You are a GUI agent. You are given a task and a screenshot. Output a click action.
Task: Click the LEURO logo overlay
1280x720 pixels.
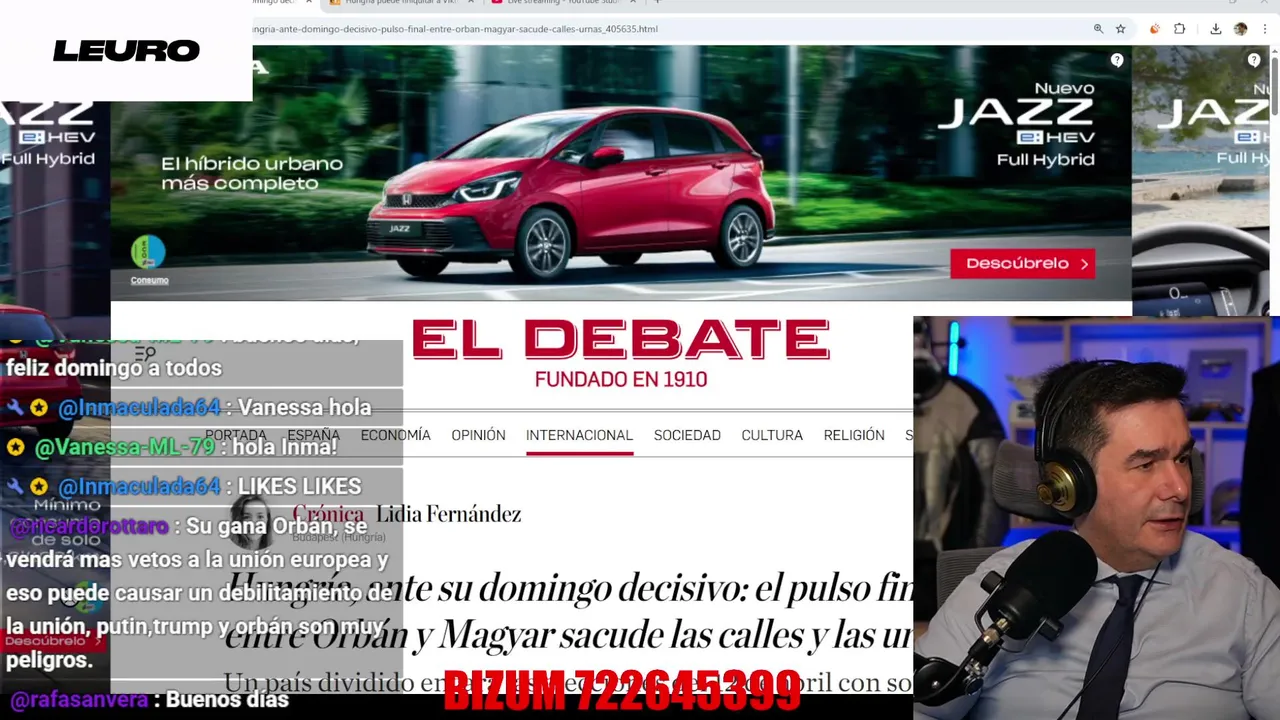[126, 51]
